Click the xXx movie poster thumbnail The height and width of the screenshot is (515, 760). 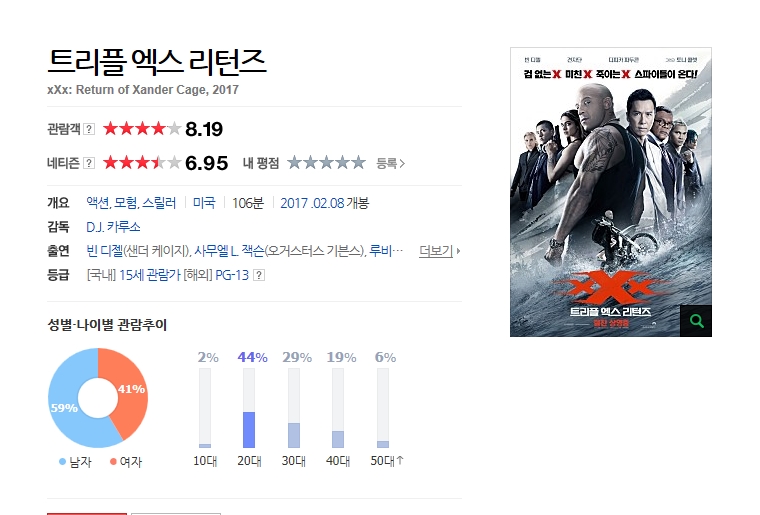(611, 192)
